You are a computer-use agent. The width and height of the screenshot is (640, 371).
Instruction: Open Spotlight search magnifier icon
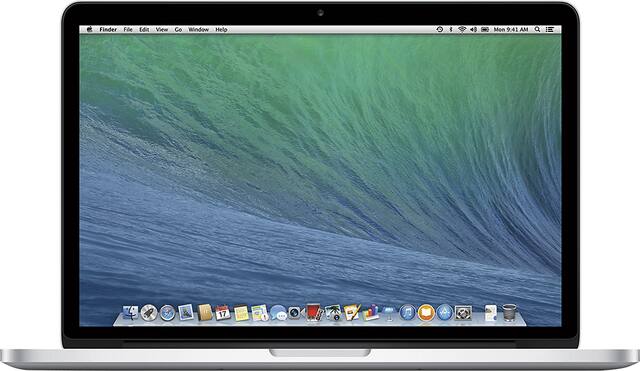(x=538, y=29)
